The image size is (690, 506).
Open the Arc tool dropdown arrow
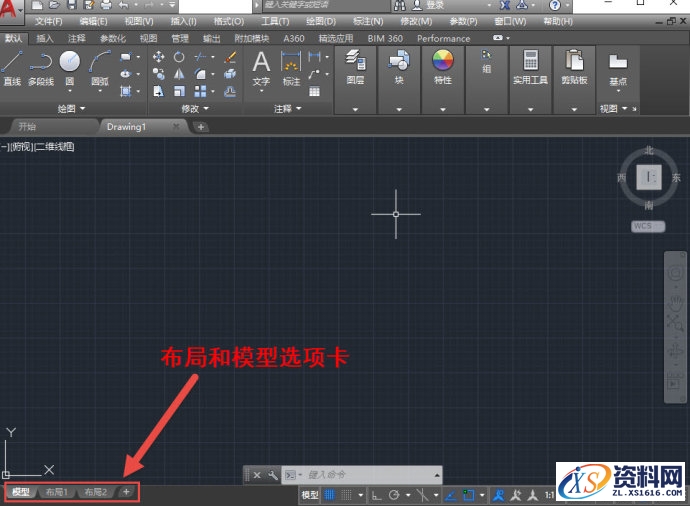pos(100,91)
